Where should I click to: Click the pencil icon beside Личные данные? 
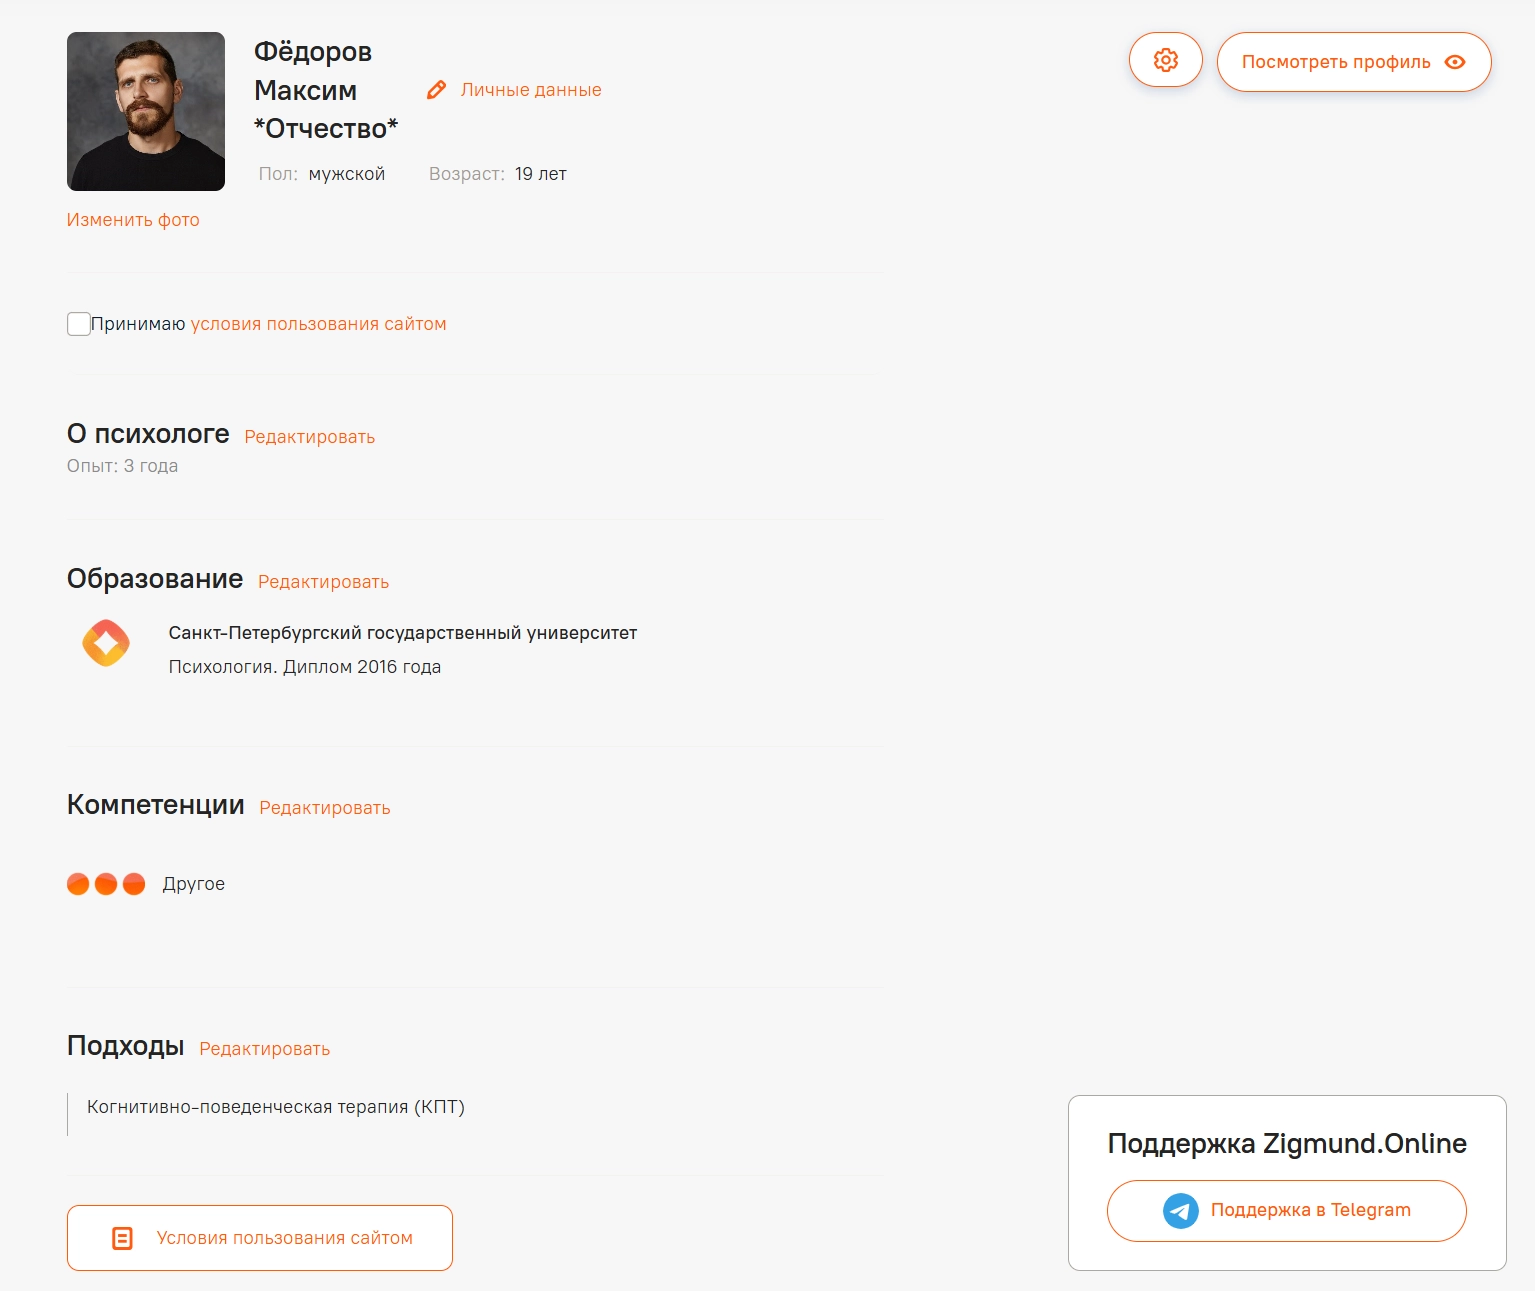pos(436,90)
